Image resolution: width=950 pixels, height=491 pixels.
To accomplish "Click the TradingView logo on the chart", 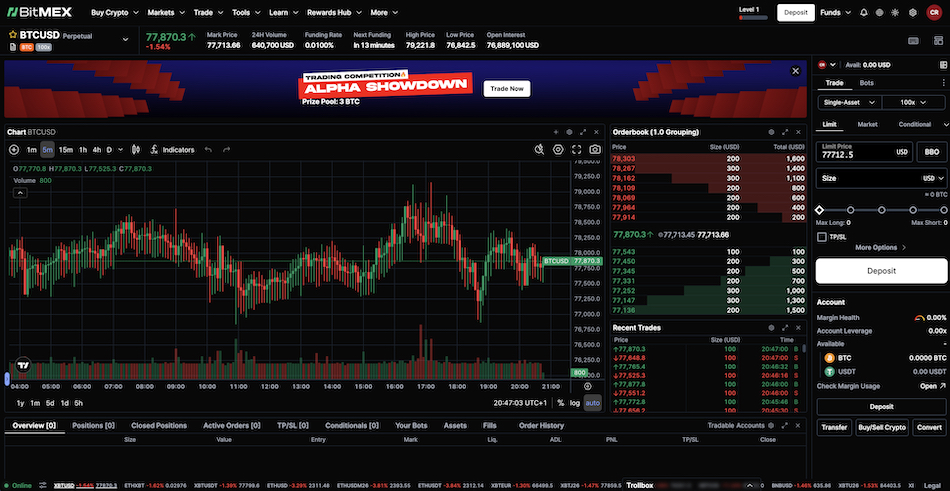I will coord(23,366).
